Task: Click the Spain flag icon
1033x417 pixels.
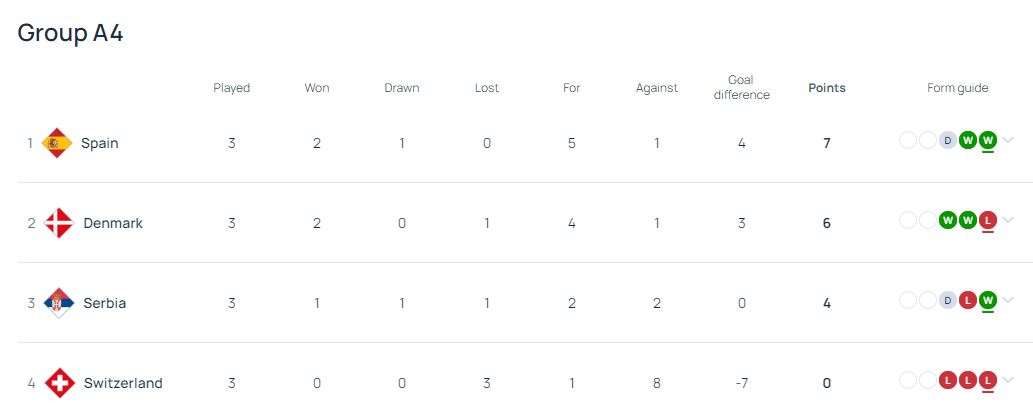Action: point(57,143)
